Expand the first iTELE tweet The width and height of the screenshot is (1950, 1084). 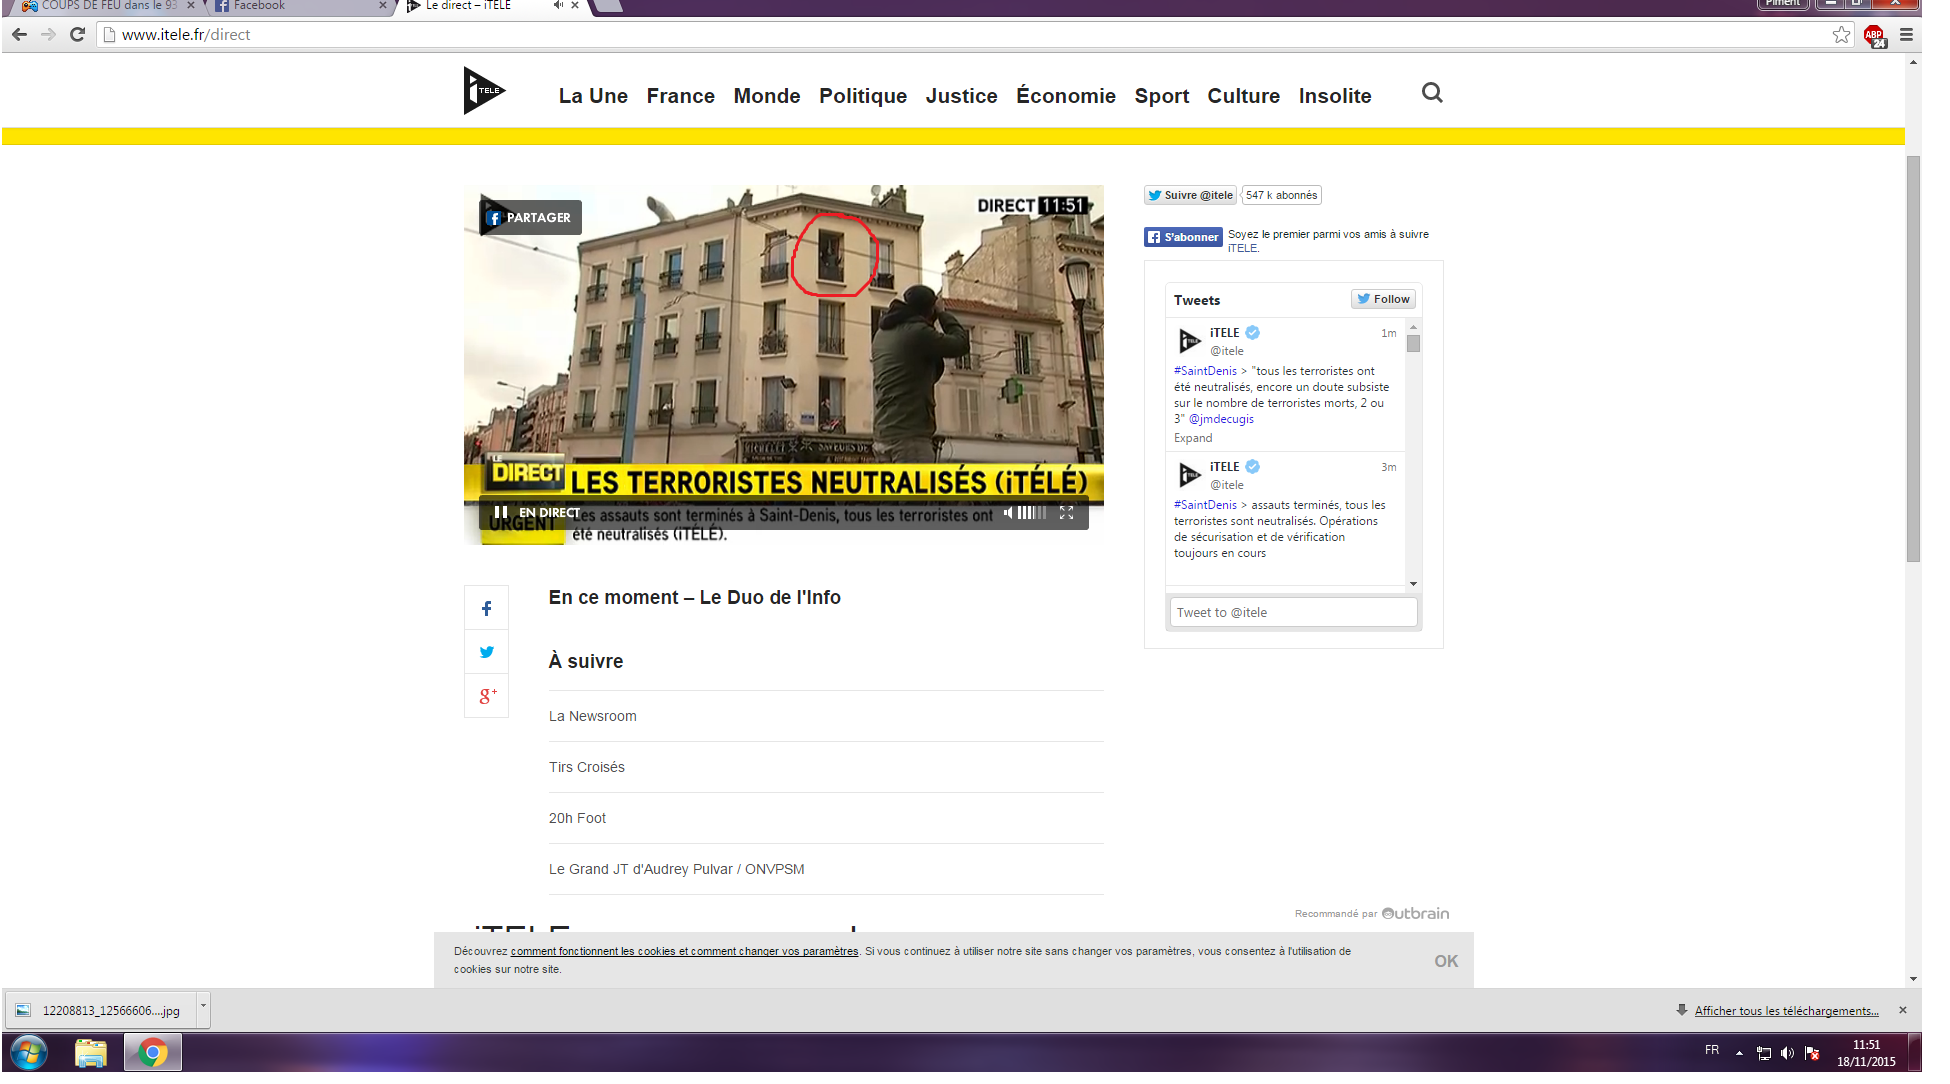(1192, 438)
